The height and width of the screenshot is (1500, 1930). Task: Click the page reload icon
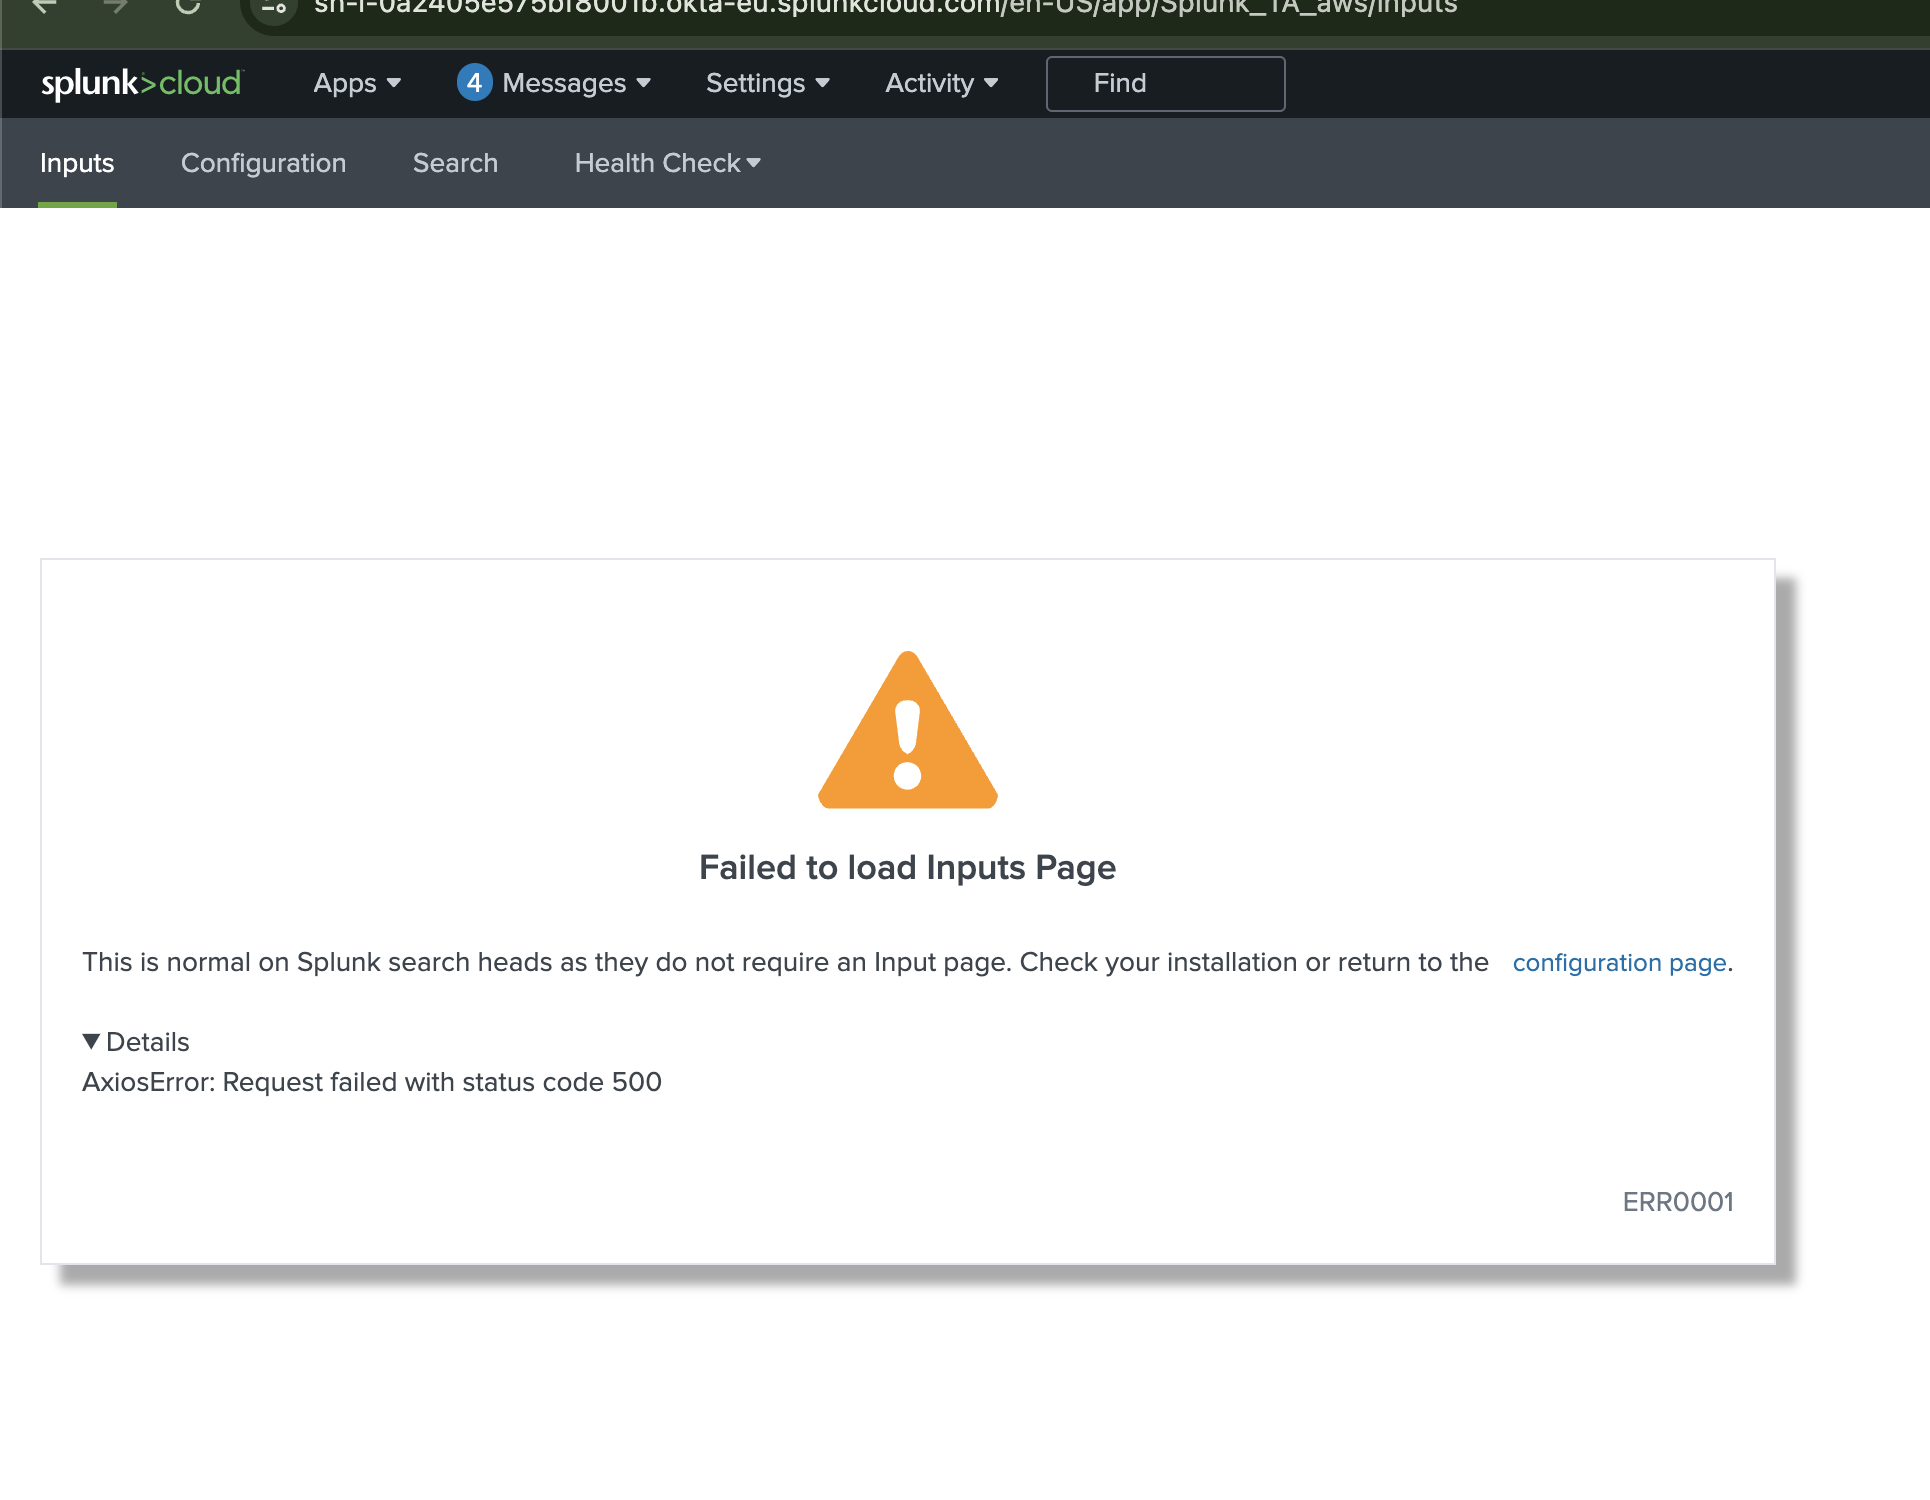[188, 10]
